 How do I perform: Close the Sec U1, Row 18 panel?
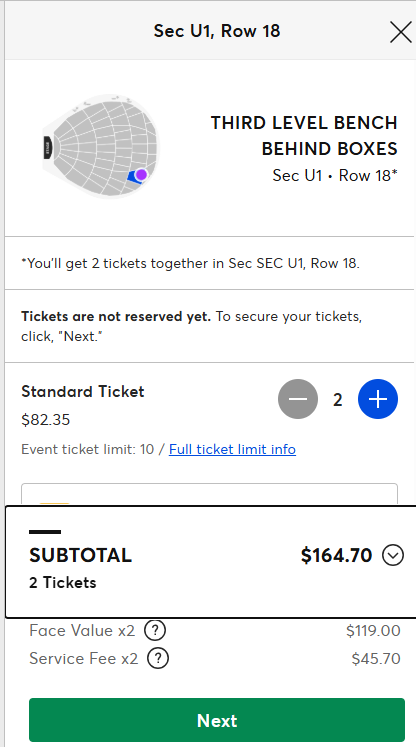[400, 32]
